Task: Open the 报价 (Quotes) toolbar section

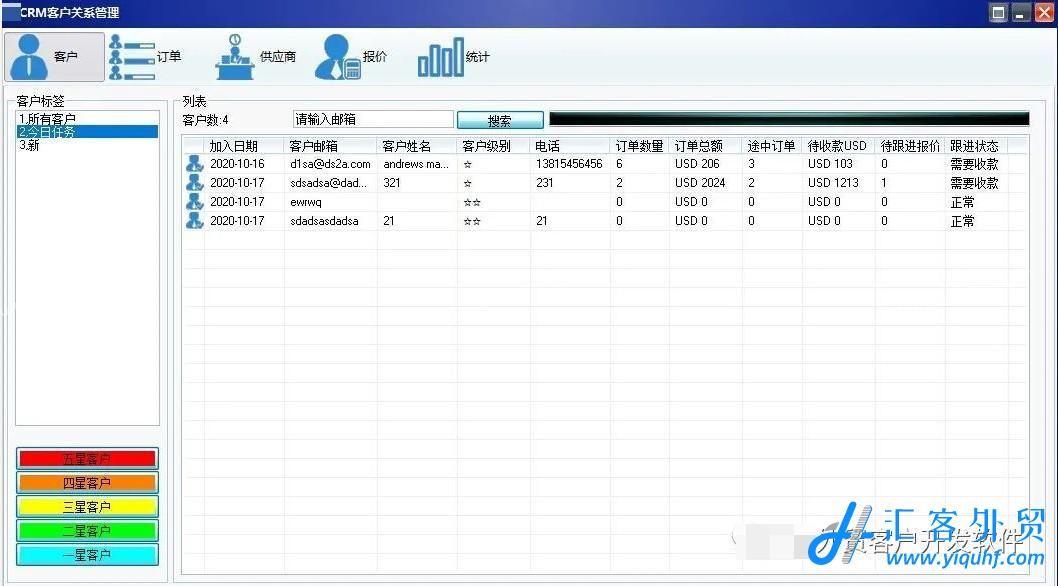Action: tap(352, 57)
